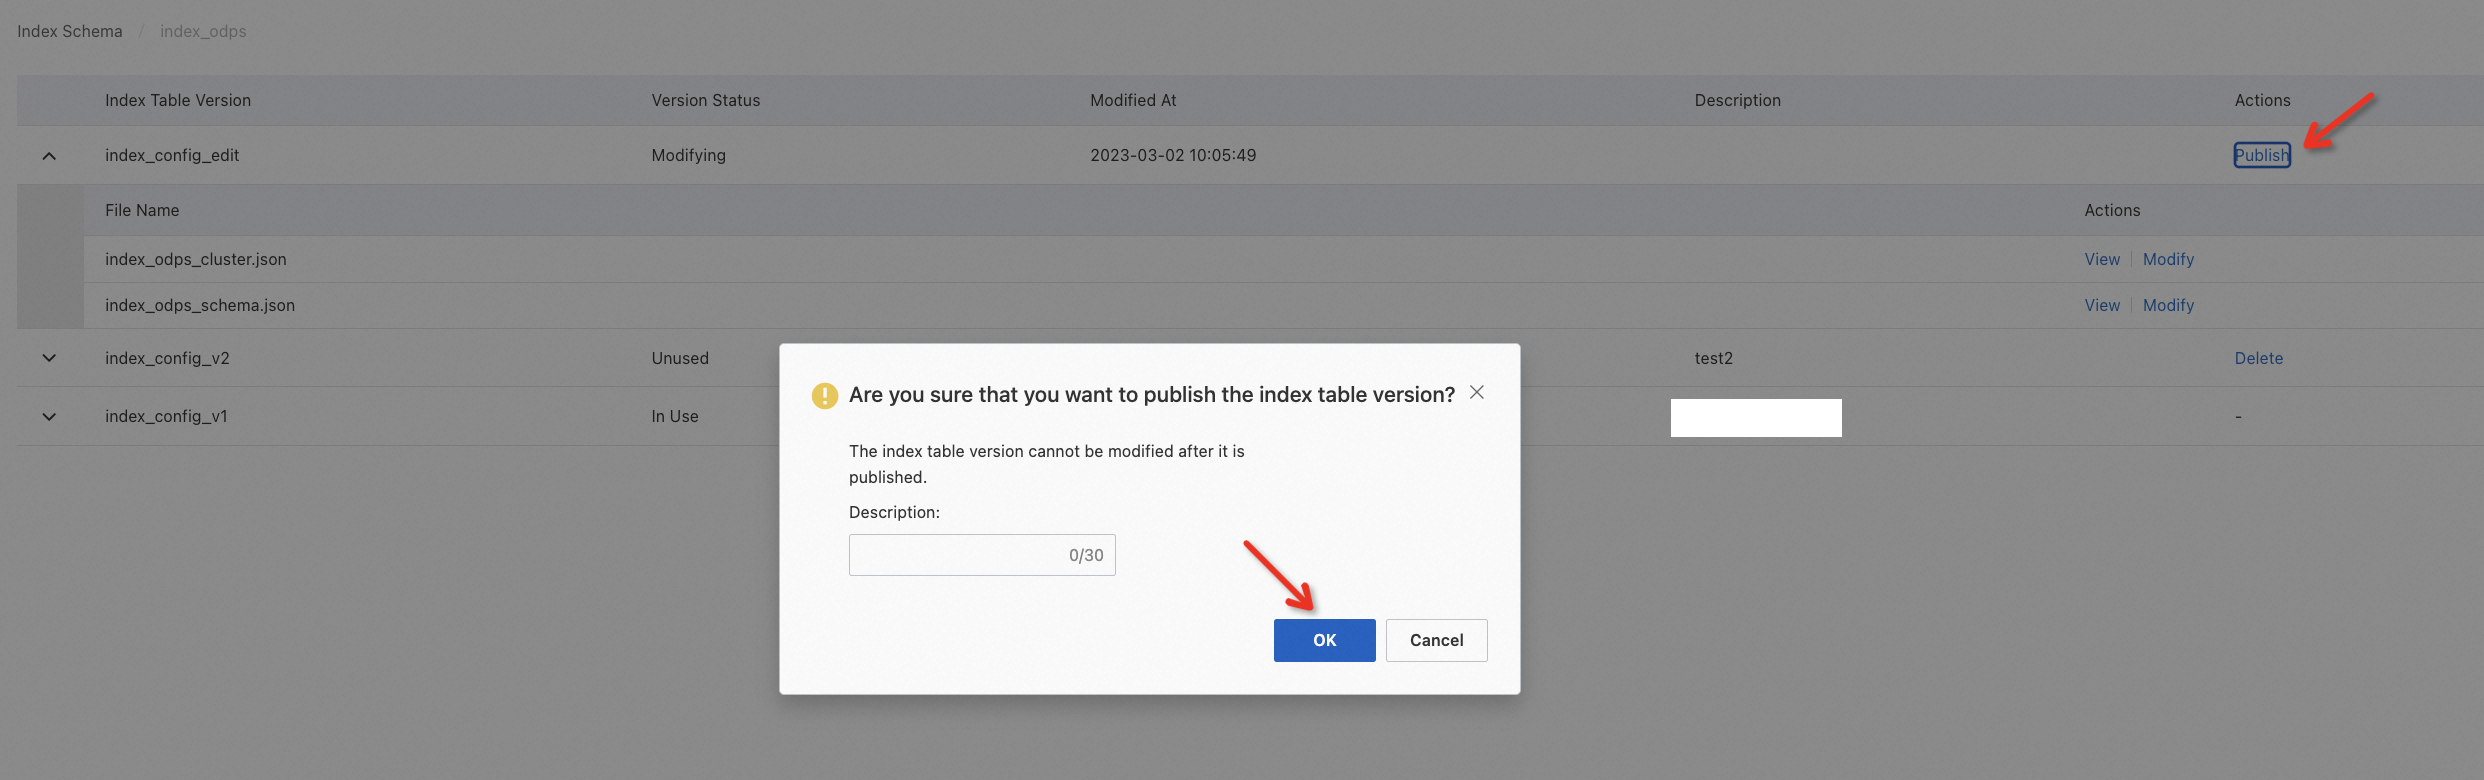Focus the Description input field in dialog
2484x780 pixels.
[982, 555]
